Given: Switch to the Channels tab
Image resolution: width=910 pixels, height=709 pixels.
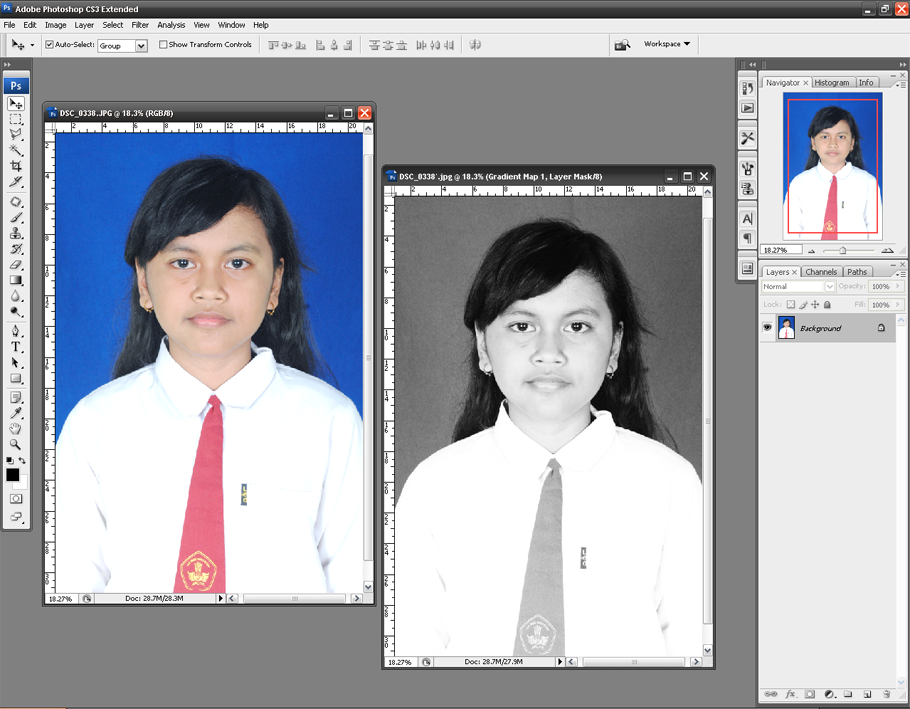Looking at the screenshot, I should tap(820, 271).
